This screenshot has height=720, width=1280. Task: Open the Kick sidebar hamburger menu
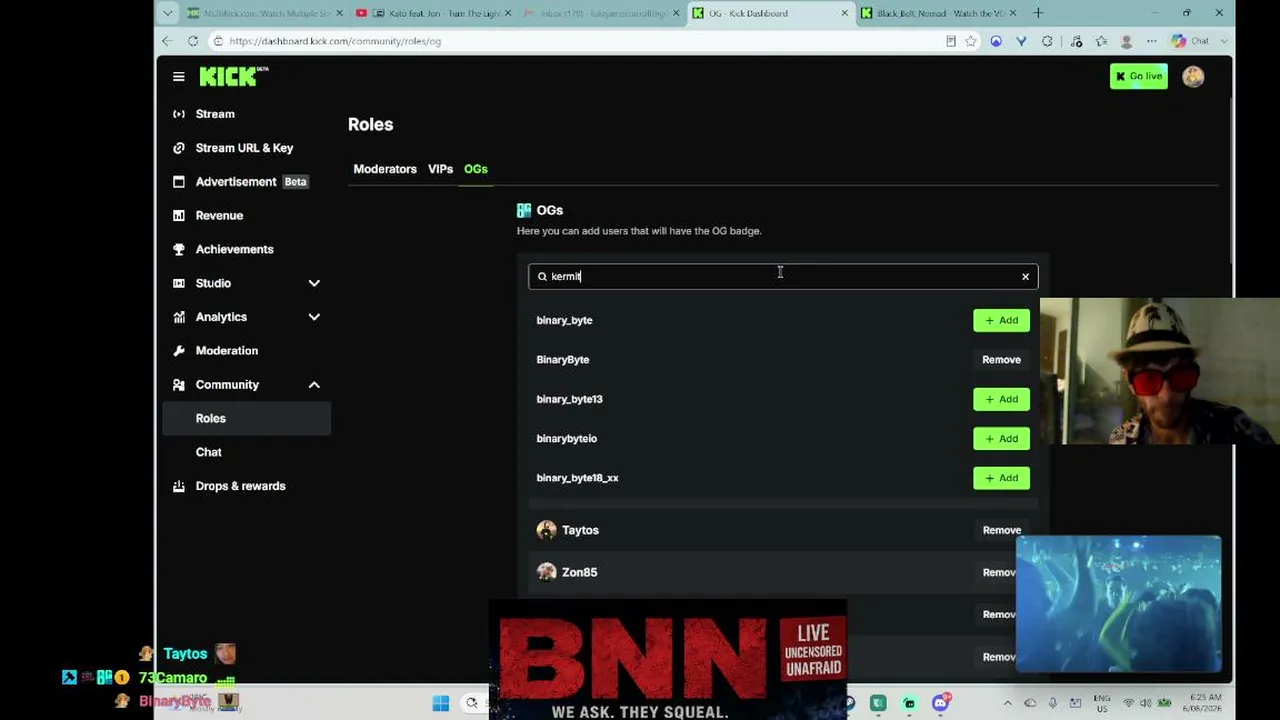(x=178, y=76)
